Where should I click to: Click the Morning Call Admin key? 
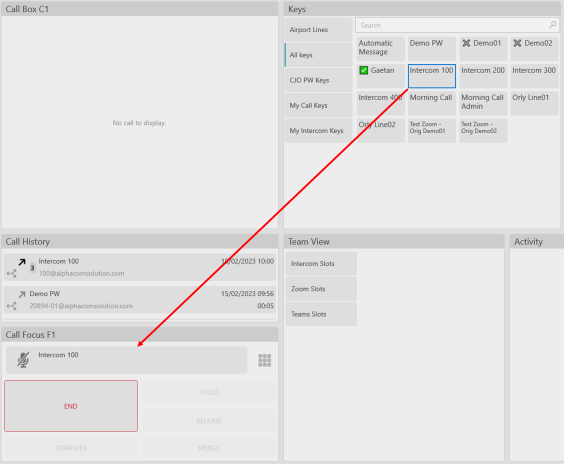tap(483, 103)
